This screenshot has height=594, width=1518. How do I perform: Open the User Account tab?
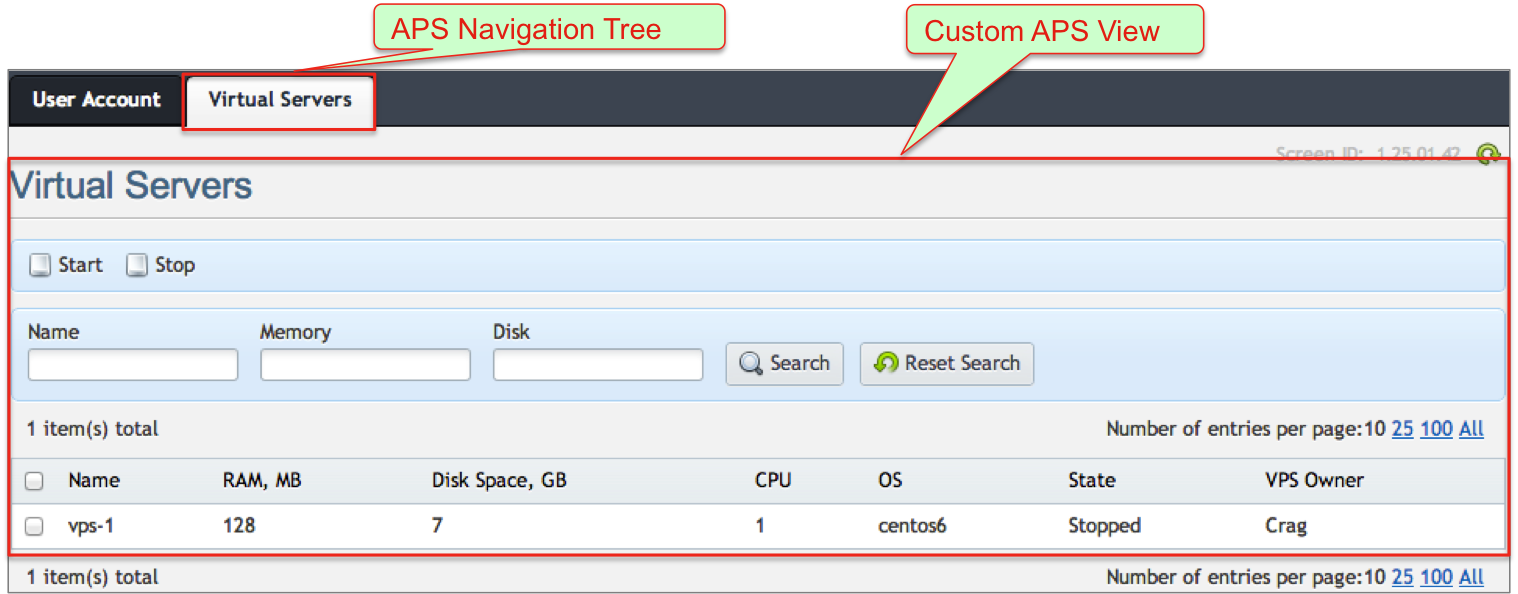pos(96,100)
